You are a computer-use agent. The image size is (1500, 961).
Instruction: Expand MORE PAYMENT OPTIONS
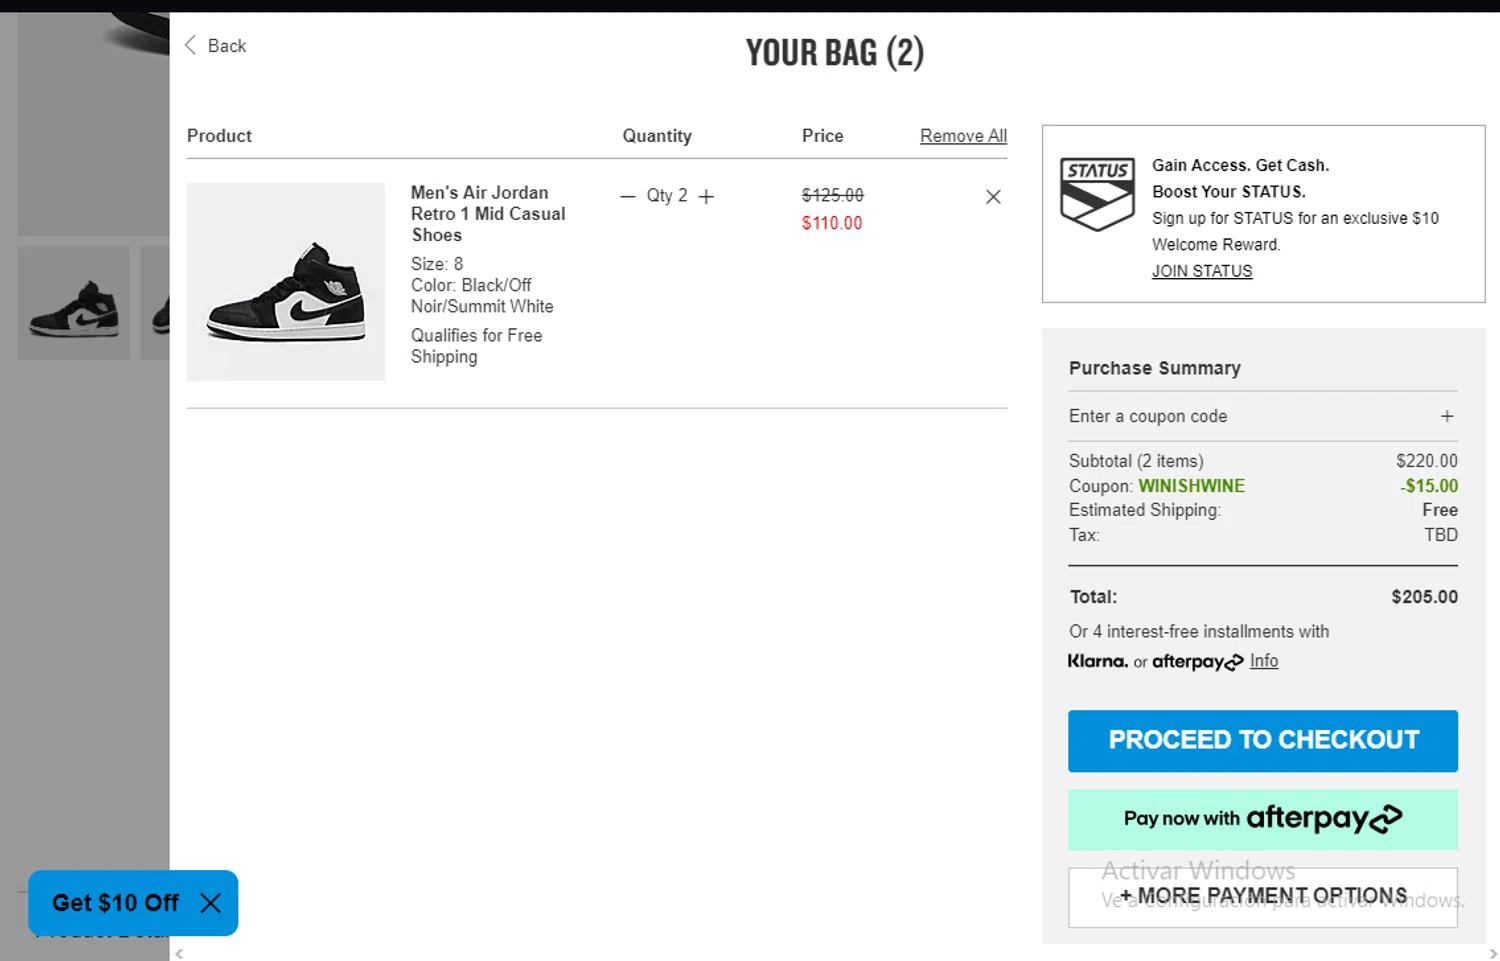[x=1263, y=896]
